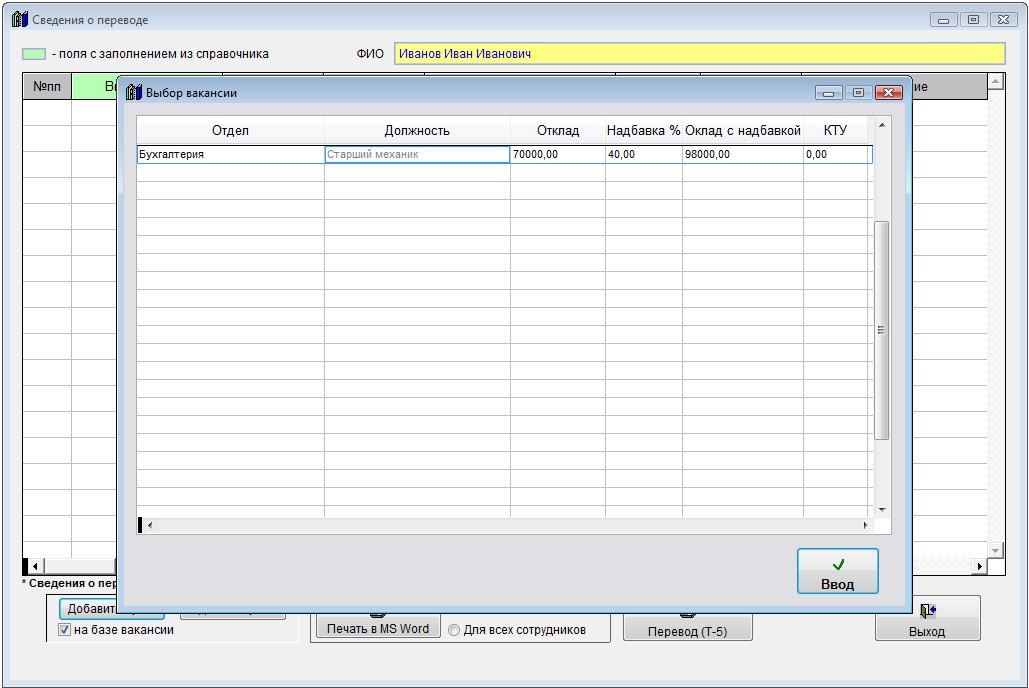This screenshot has width=1029, height=688.
Task: Click the 0,00 КТУ cell
Action: [x=837, y=154]
